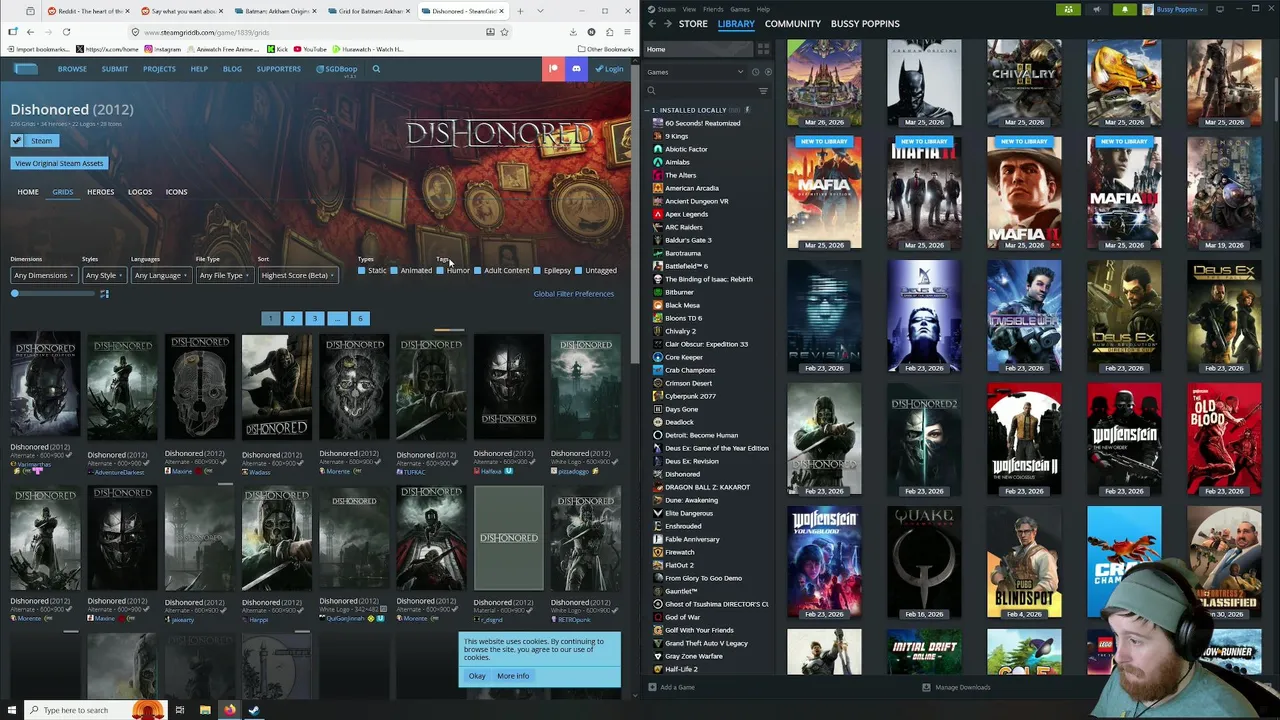This screenshot has width=1280, height=720.
Task: Click Okay on cookie notice
Action: [x=477, y=676]
